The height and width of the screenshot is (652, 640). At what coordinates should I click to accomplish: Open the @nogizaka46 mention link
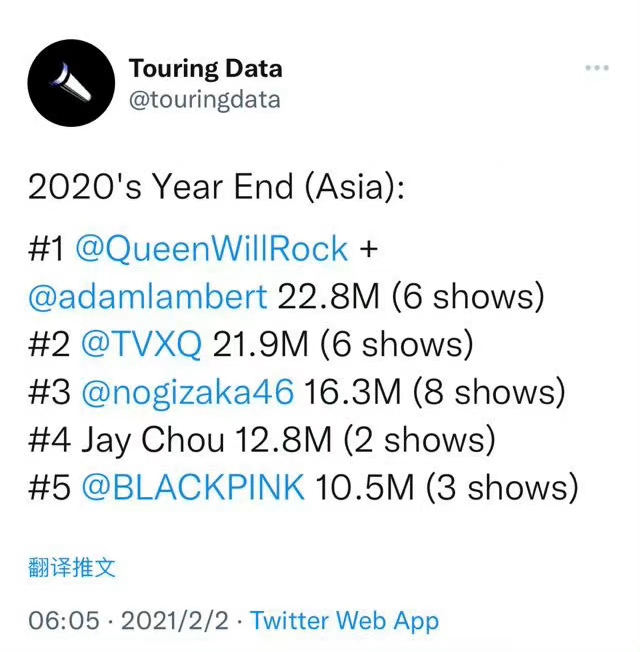(188, 392)
